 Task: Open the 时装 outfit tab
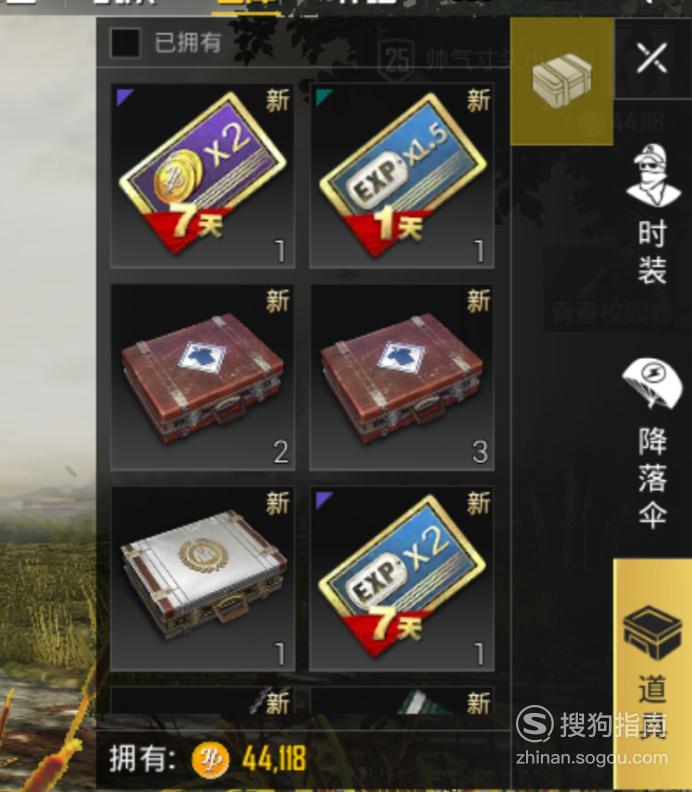[653, 215]
